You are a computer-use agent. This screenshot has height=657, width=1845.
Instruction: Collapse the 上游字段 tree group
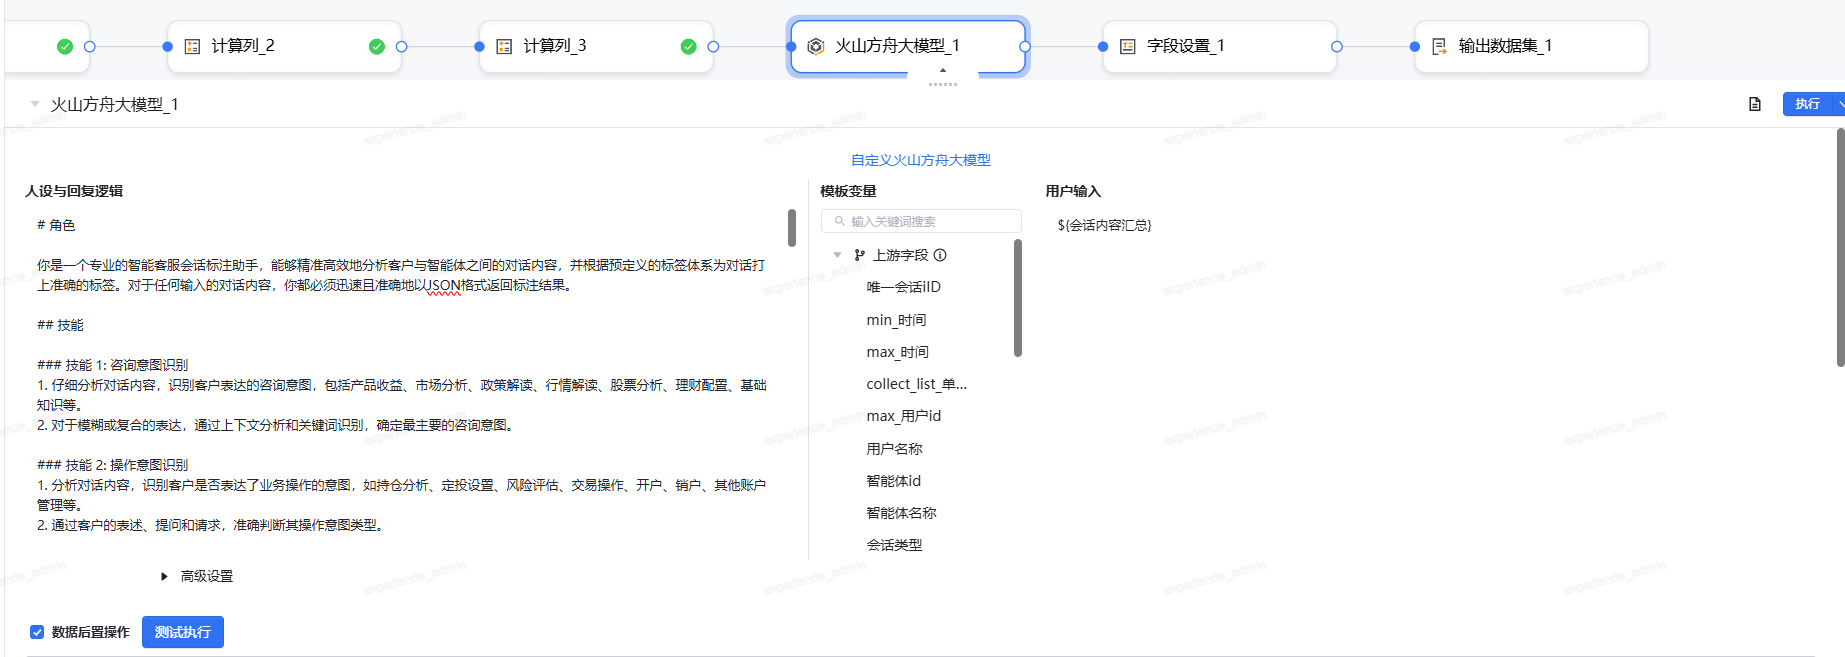pos(838,255)
